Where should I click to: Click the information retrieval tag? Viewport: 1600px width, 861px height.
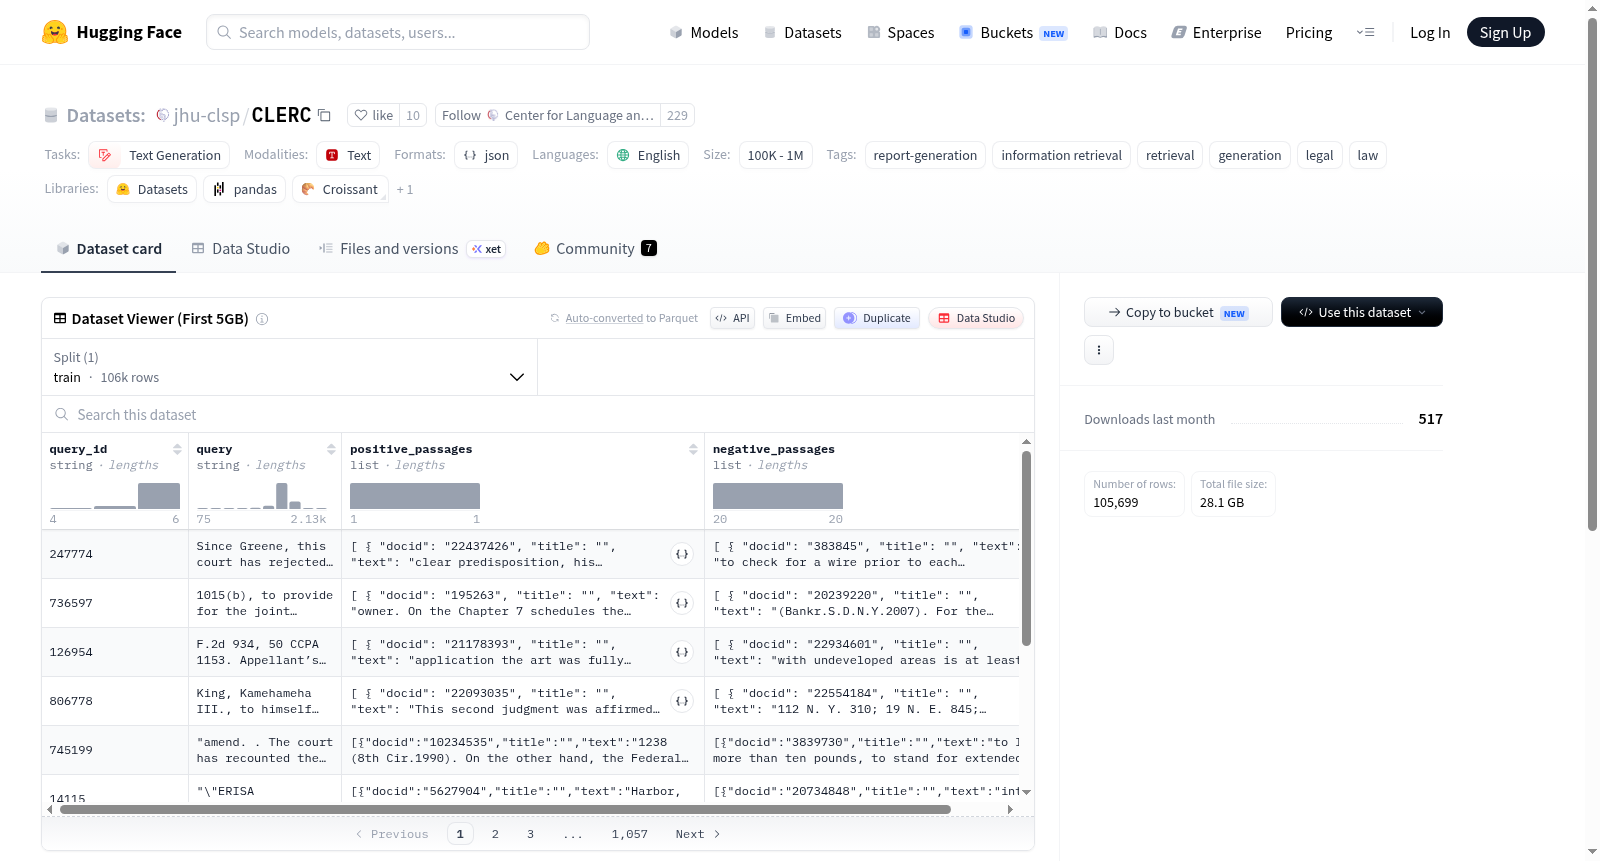[1061, 155]
